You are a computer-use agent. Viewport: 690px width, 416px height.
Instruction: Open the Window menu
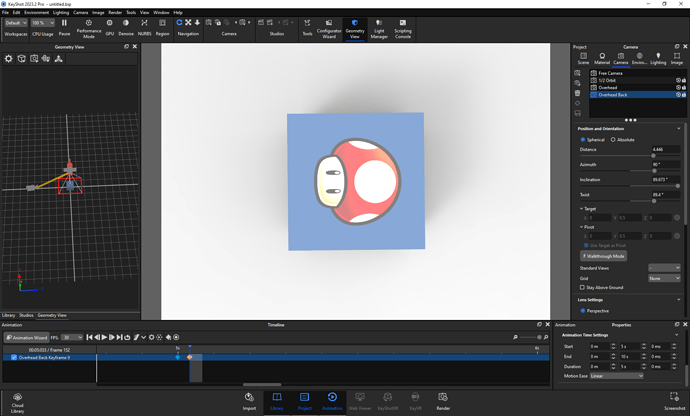point(161,12)
